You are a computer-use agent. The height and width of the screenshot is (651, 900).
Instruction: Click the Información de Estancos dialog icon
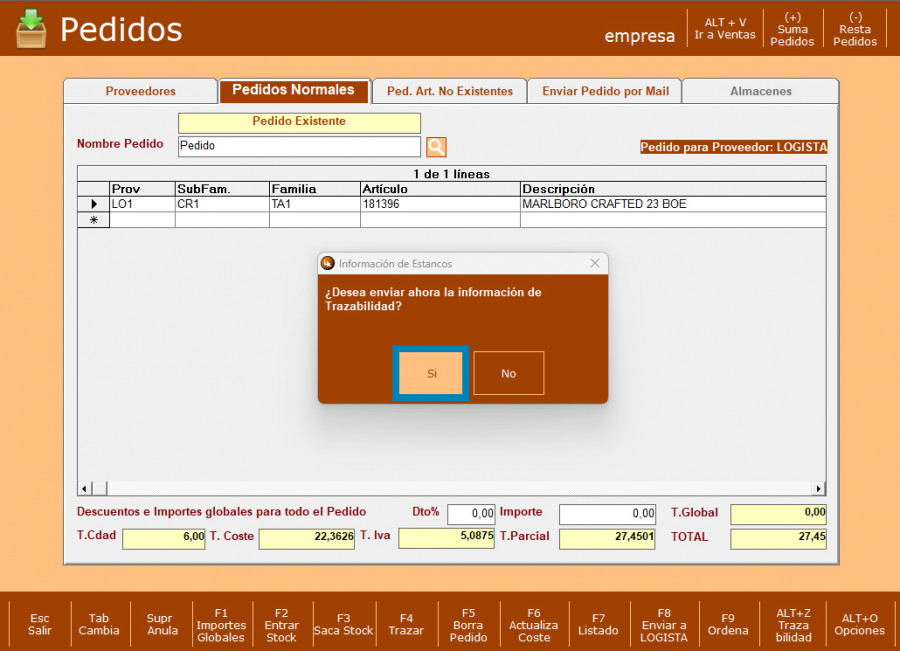[327, 264]
